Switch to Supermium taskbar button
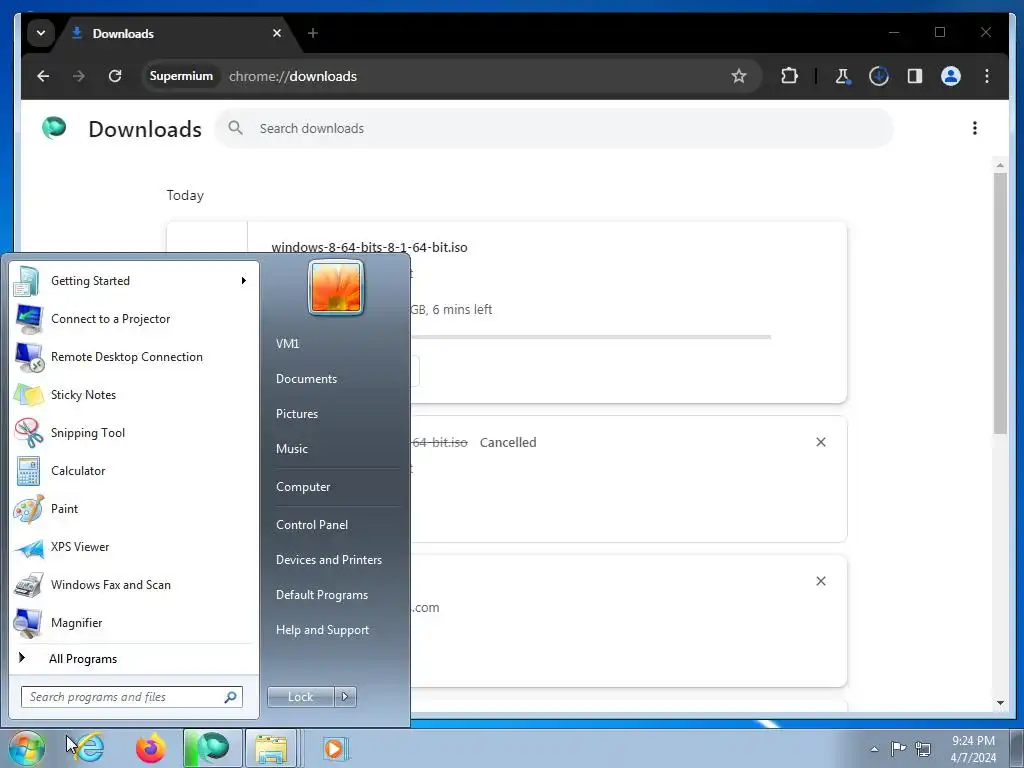Image resolution: width=1024 pixels, height=768 pixels. 212,748
